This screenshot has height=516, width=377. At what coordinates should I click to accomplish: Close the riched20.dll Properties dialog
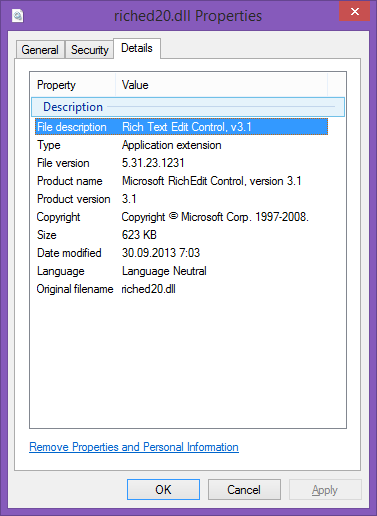355,11
